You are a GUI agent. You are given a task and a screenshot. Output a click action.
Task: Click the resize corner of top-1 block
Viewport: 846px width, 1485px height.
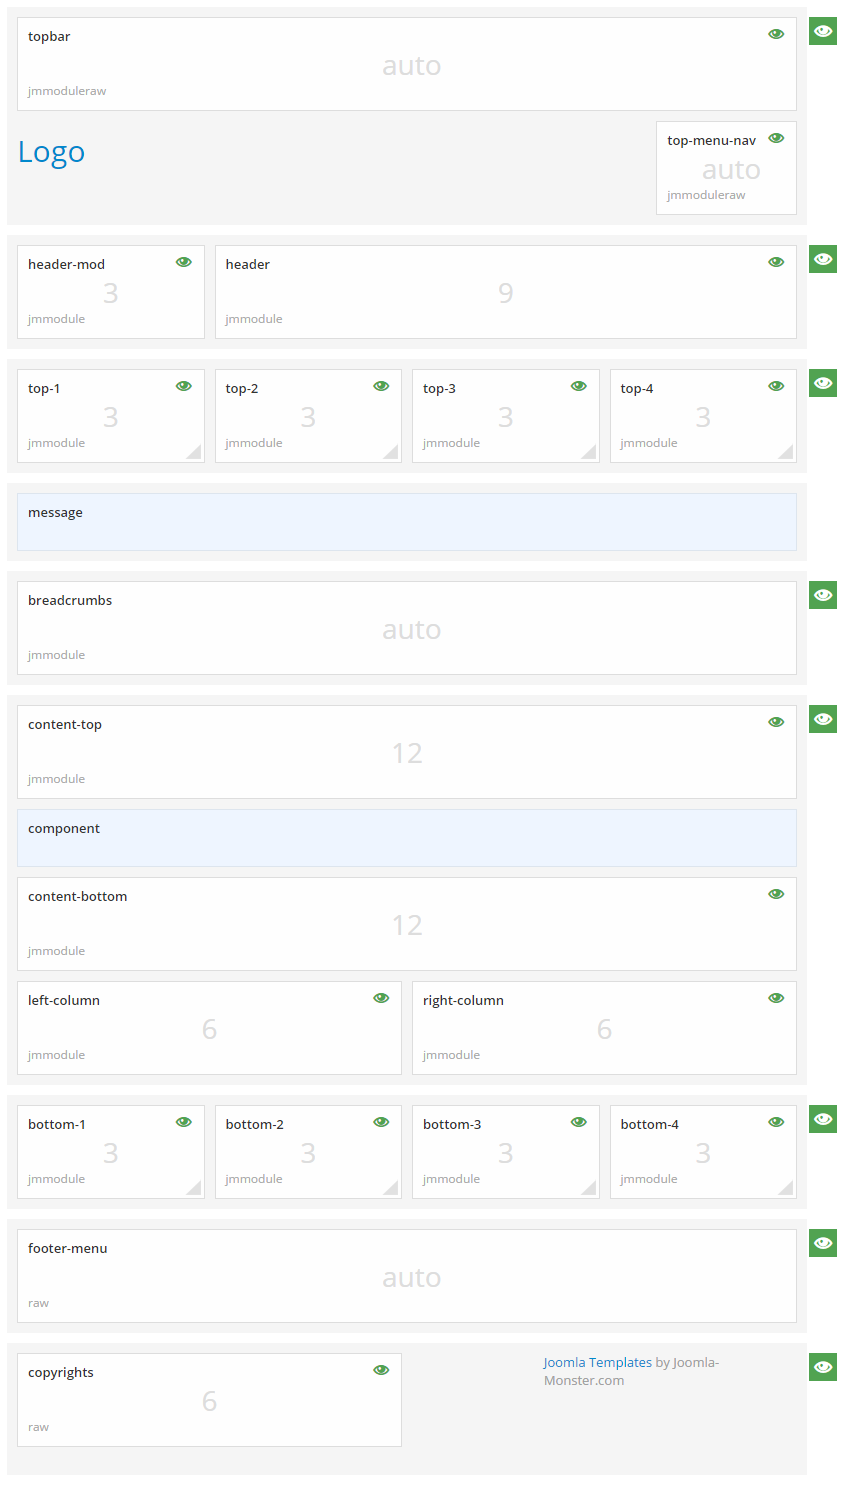click(195, 453)
